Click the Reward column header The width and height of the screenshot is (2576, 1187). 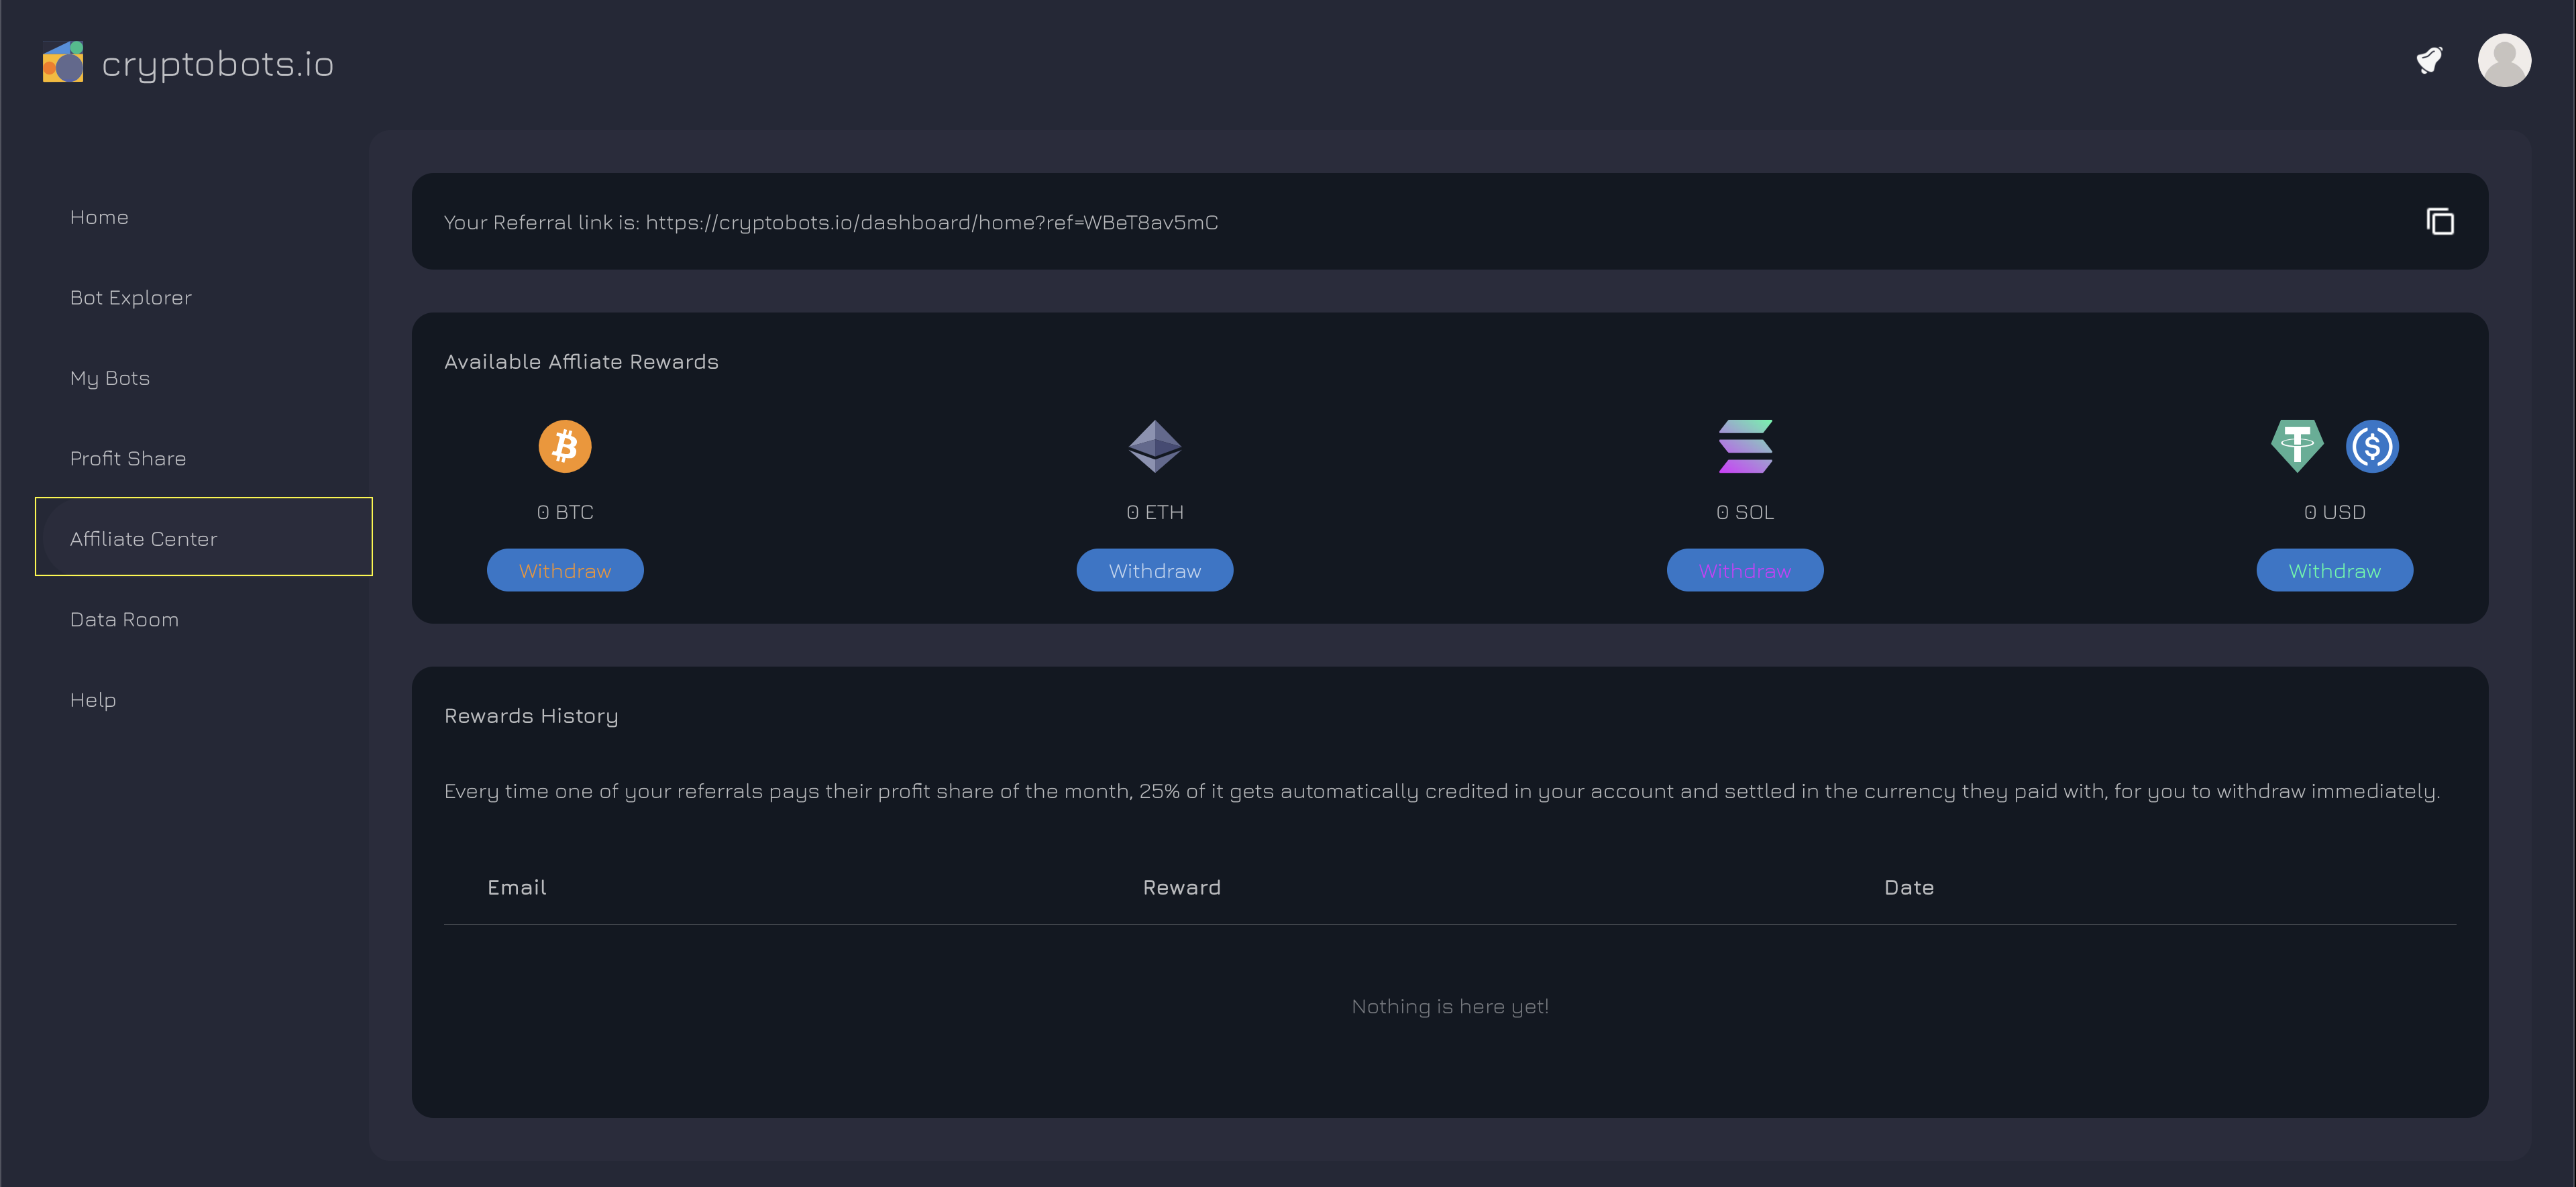point(1182,887)
